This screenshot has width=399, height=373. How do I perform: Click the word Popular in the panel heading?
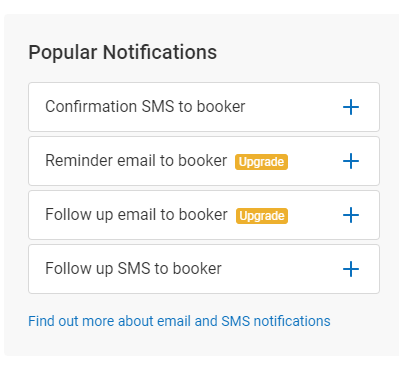tap(63, 53)
